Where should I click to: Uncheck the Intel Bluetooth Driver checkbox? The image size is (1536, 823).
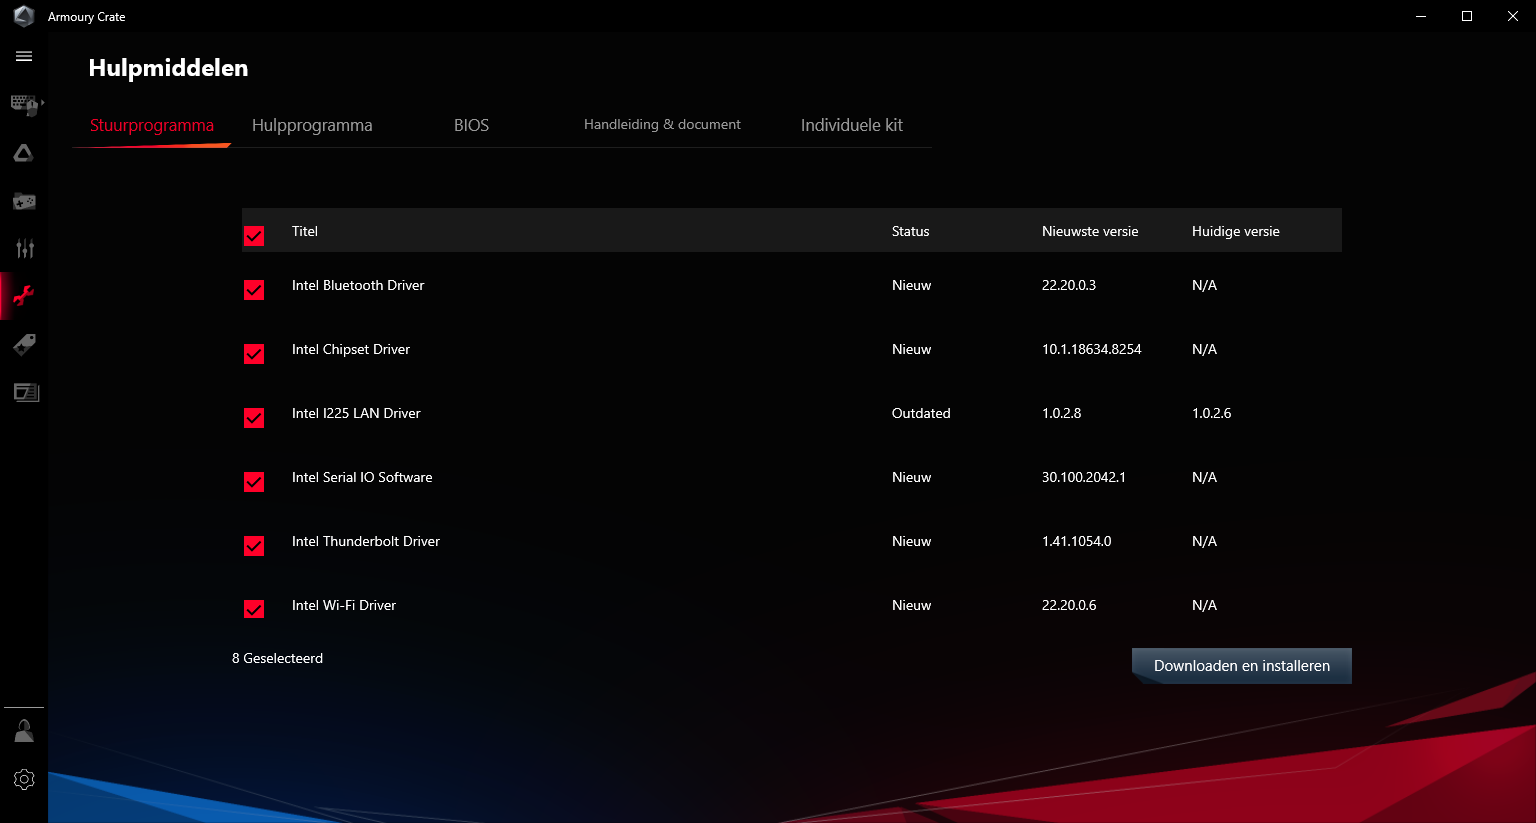coord(254,290)
